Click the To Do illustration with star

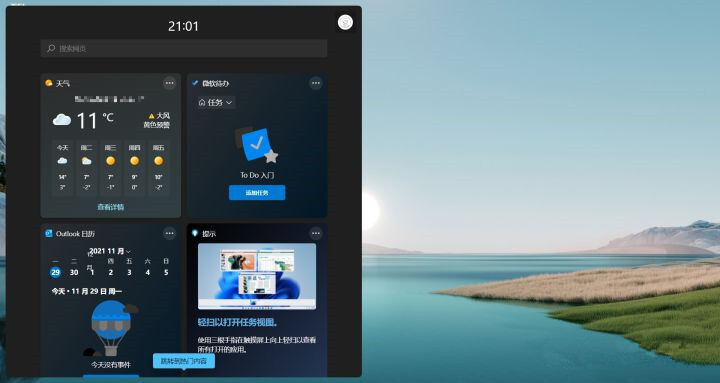pyautogui.click(x=256, y=145)
